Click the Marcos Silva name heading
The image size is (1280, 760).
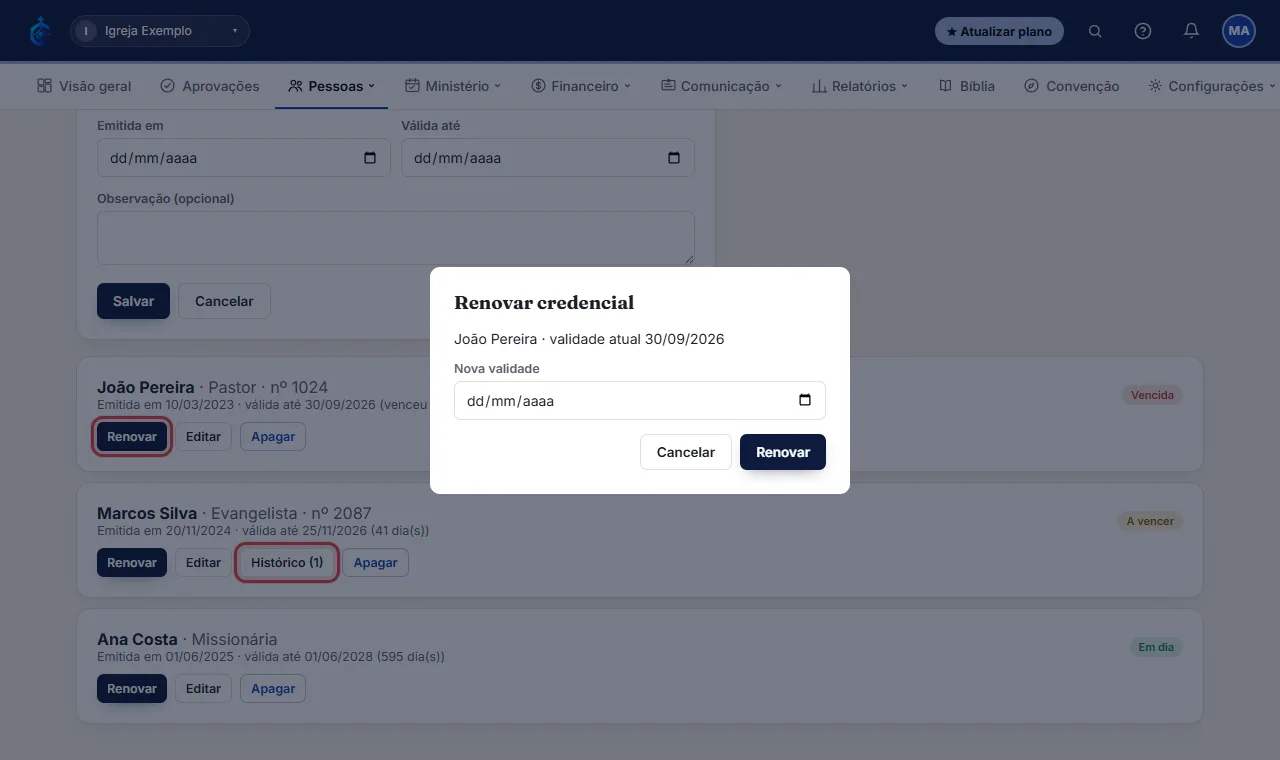(147, 513)
